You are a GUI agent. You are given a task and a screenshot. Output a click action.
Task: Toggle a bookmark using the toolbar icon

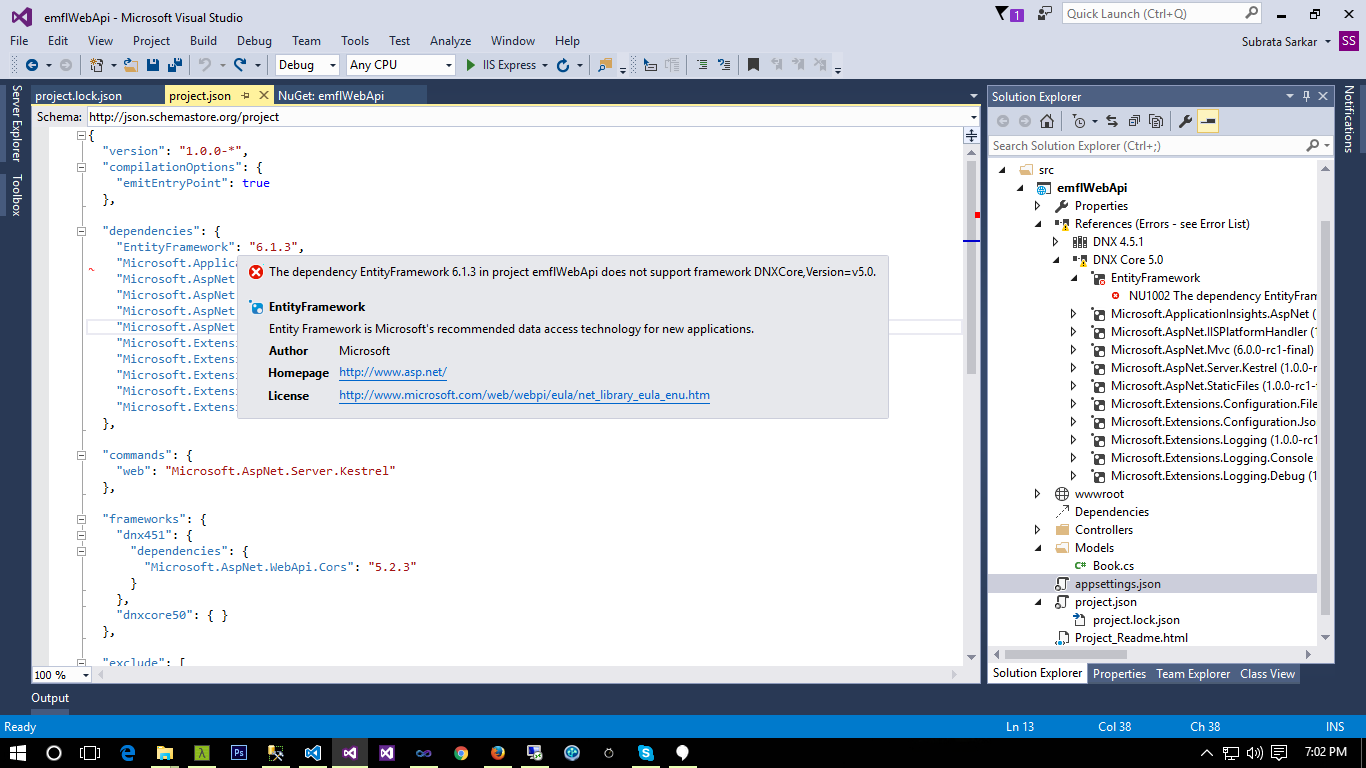(753, 65)
